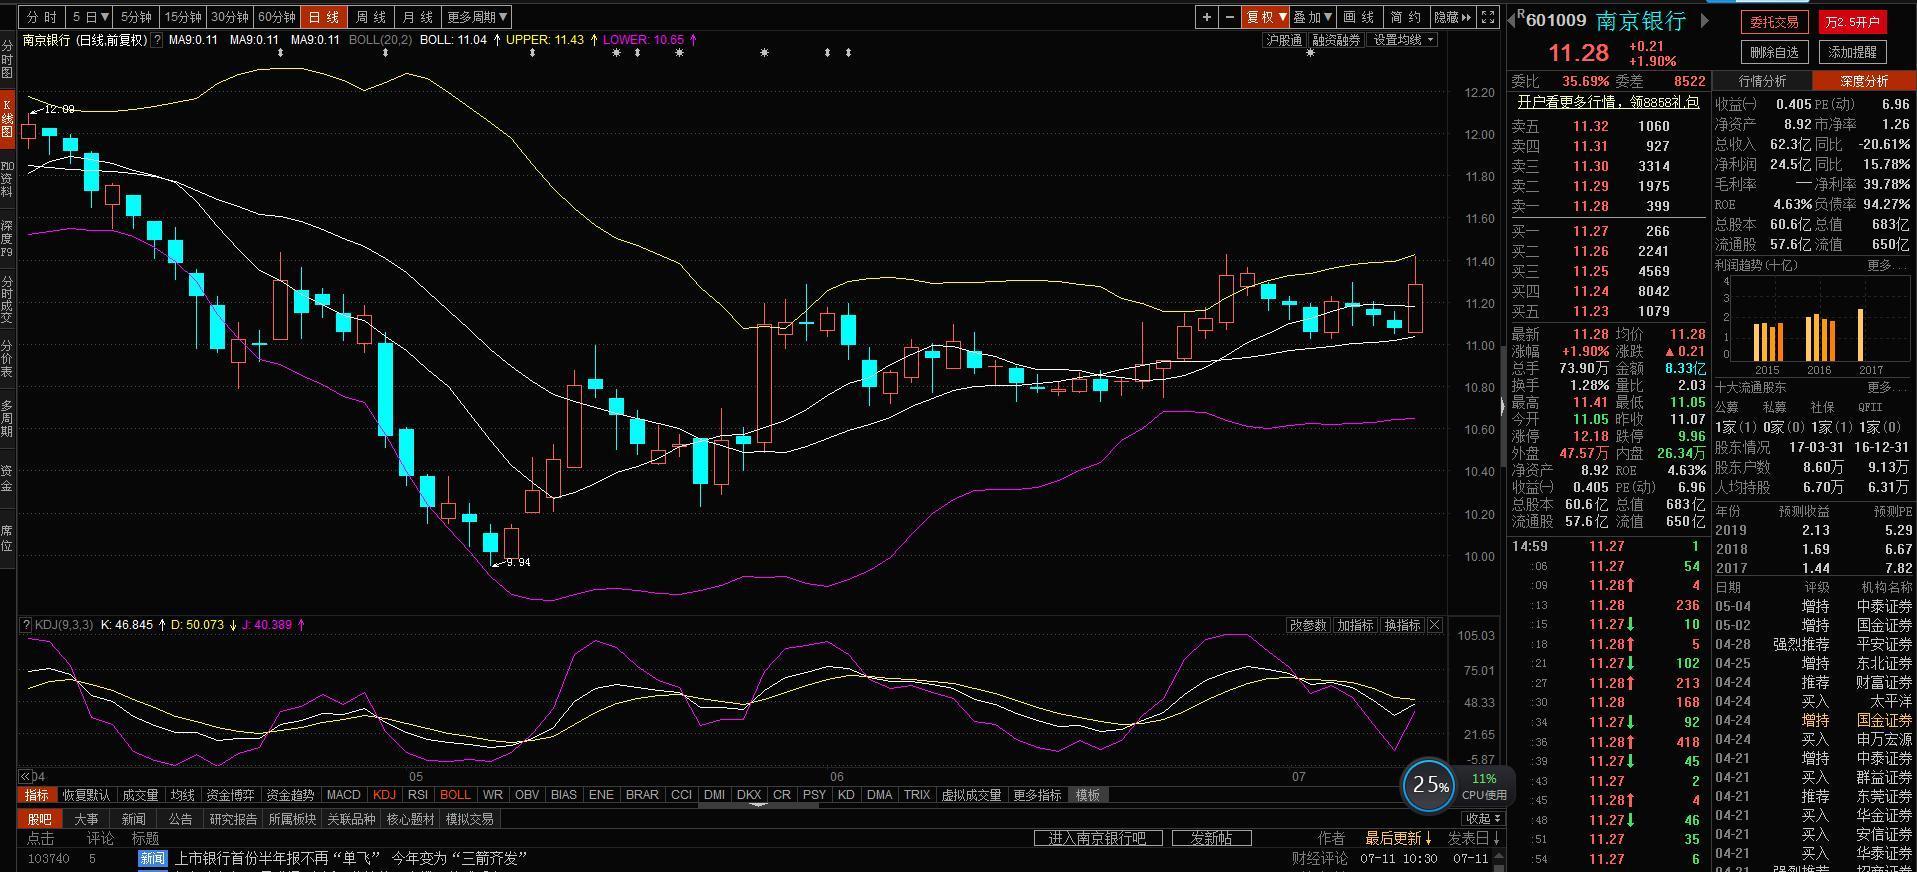Open 研究报告 tab

pyautogui.click(x=233, y=819)
